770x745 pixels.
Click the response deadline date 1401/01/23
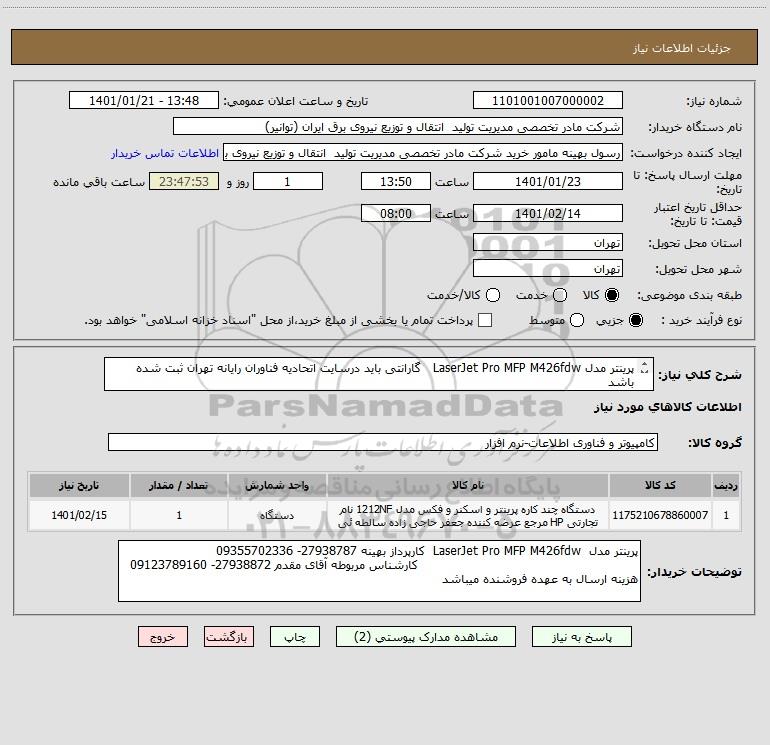click(548, 182)
